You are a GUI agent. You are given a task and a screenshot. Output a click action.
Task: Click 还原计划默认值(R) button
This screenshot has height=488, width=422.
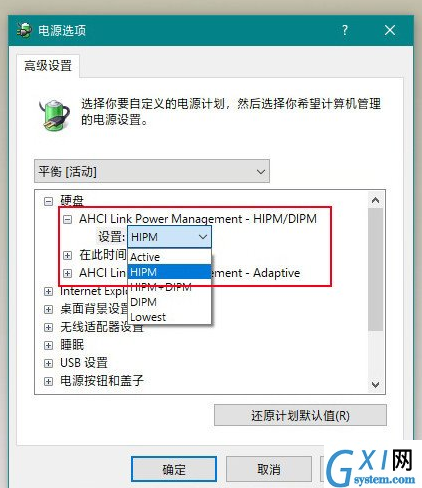[300, 415]
